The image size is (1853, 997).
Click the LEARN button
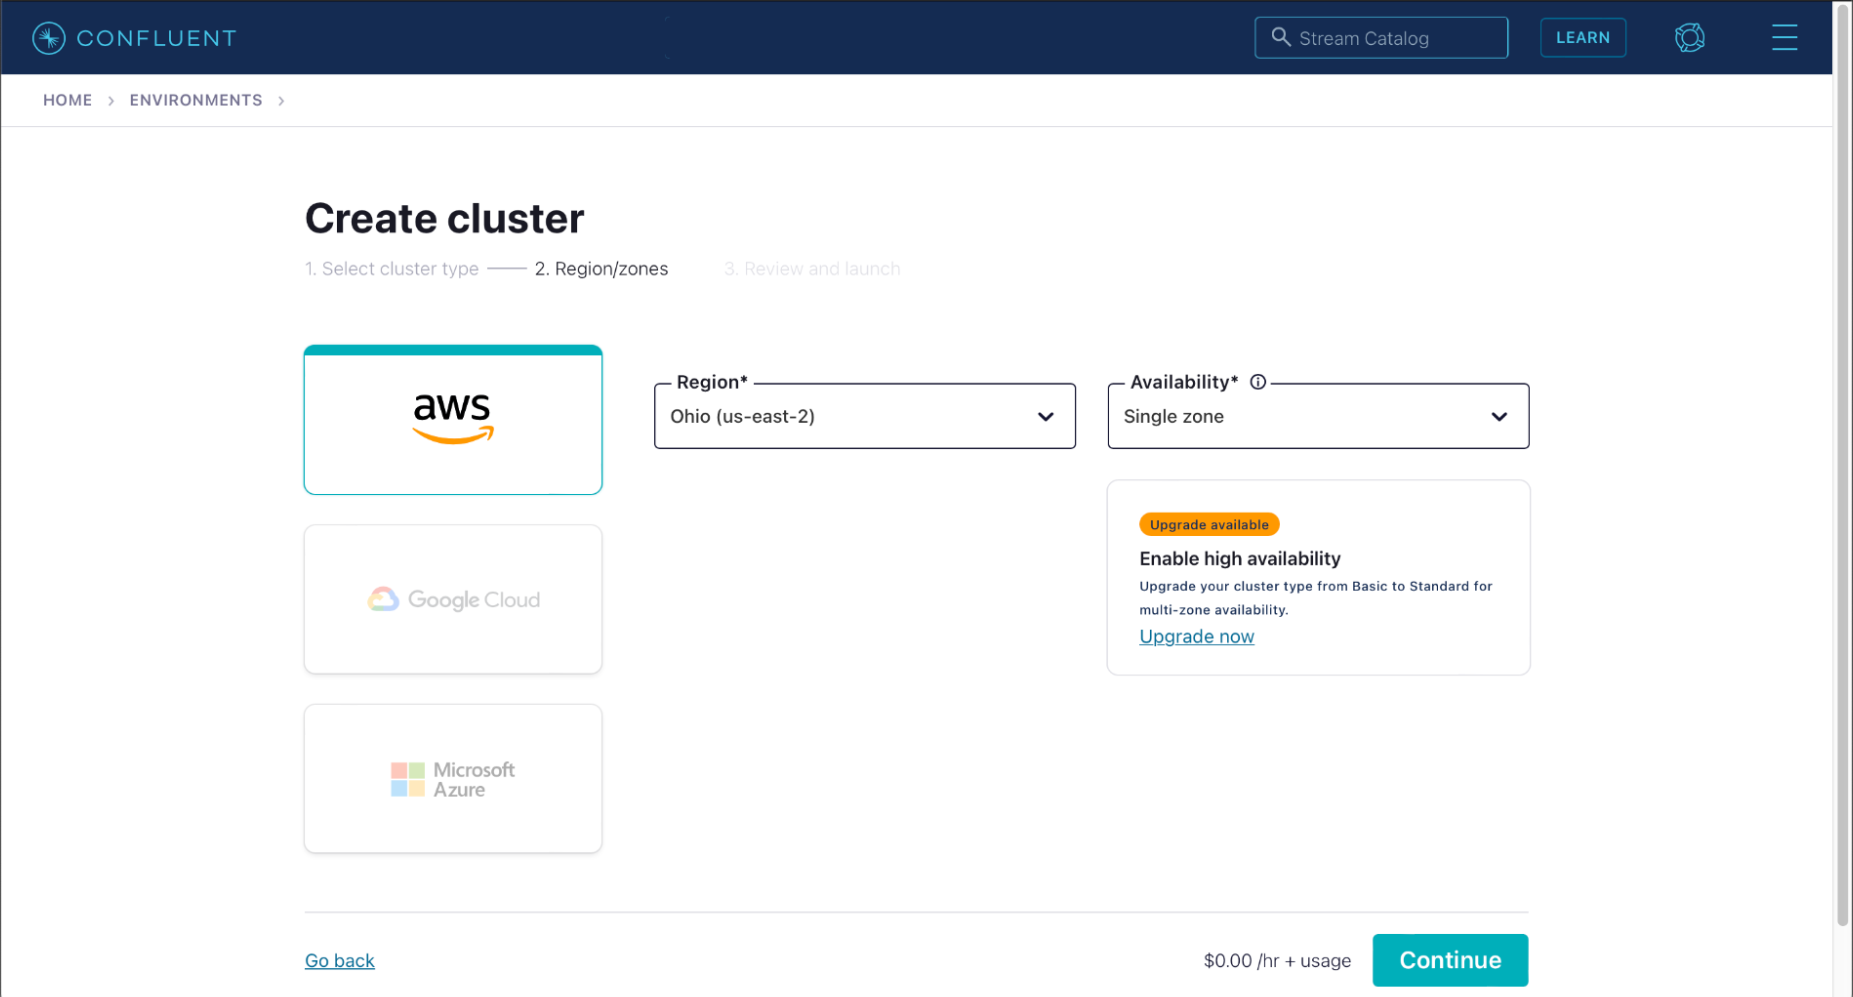pos(1583,38)
